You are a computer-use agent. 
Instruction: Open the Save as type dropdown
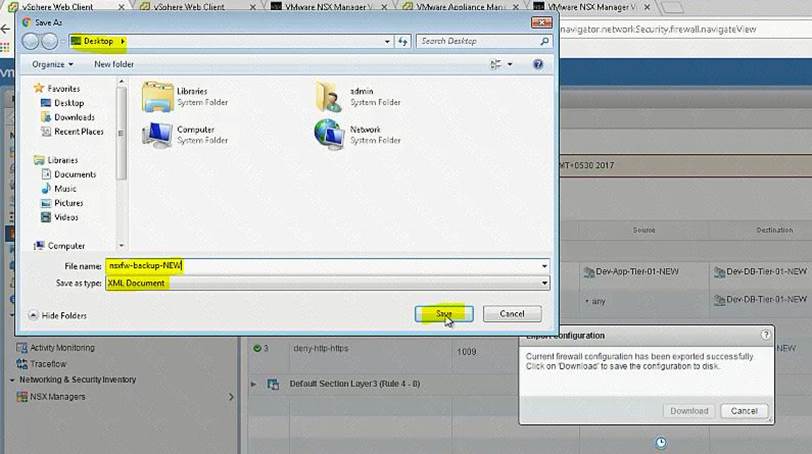click(544, 283)
